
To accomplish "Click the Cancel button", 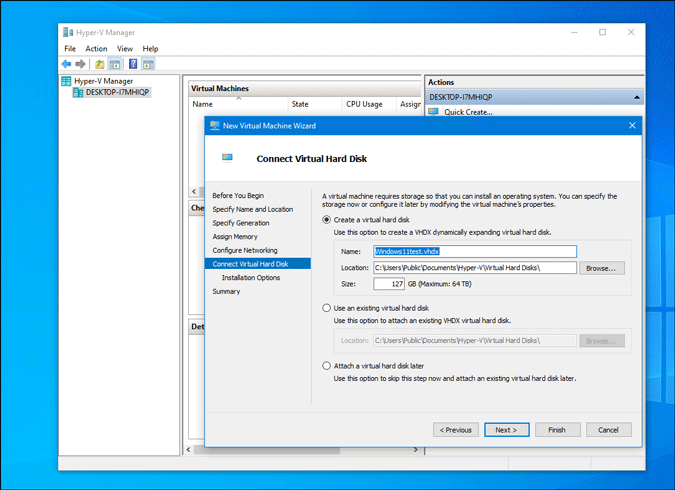I will point(609,430).
